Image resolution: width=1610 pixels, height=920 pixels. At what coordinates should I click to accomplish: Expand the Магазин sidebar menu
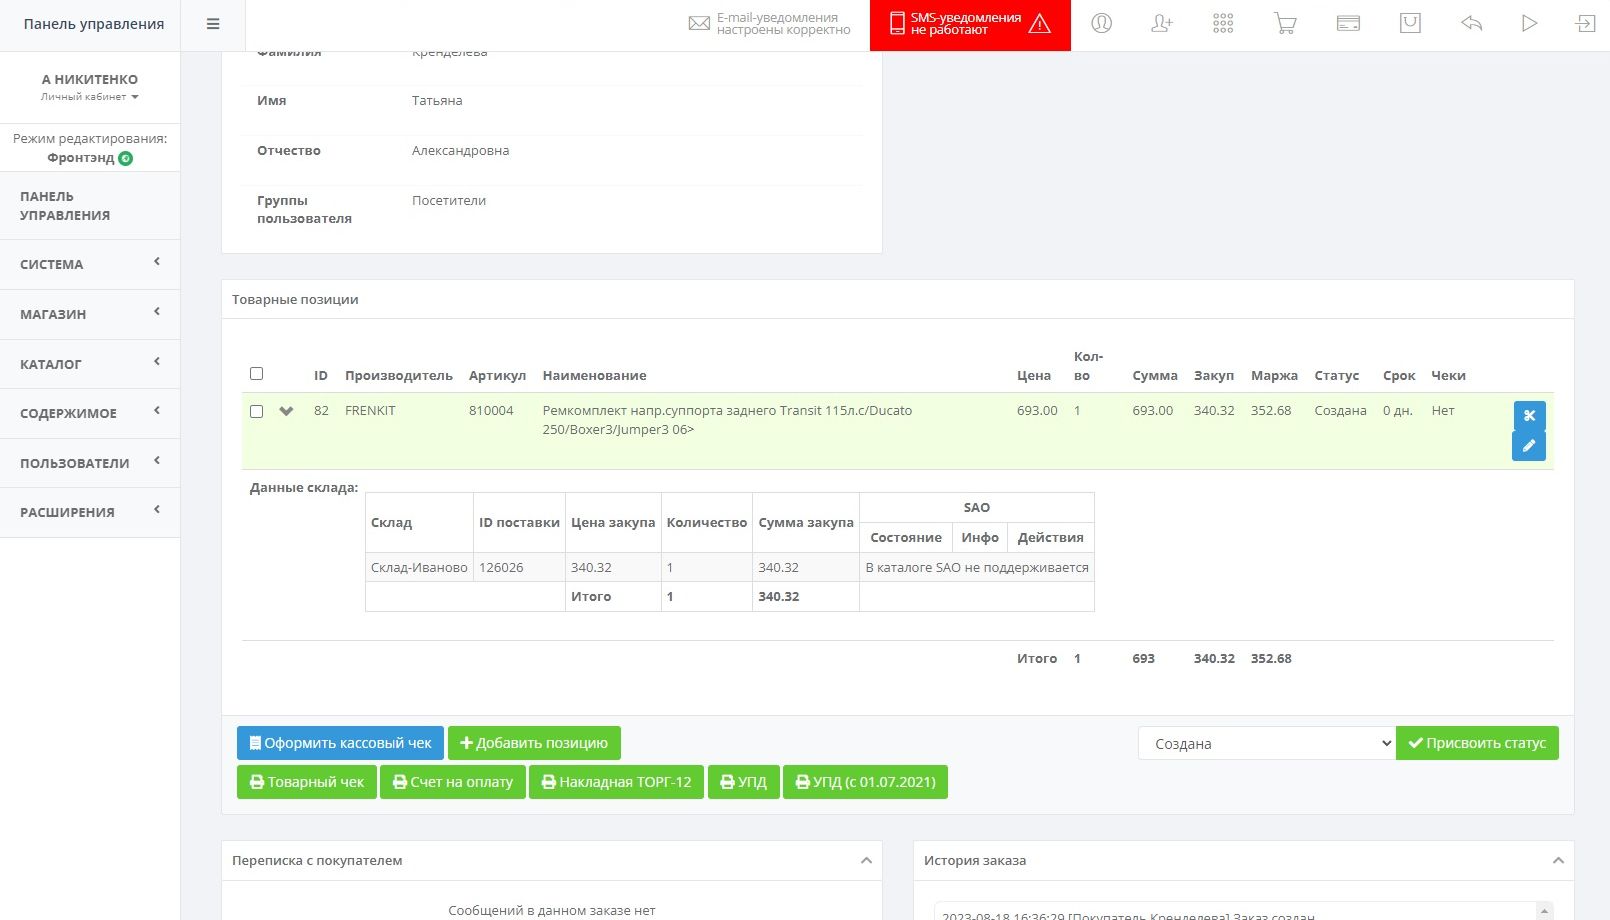[89, 314]
